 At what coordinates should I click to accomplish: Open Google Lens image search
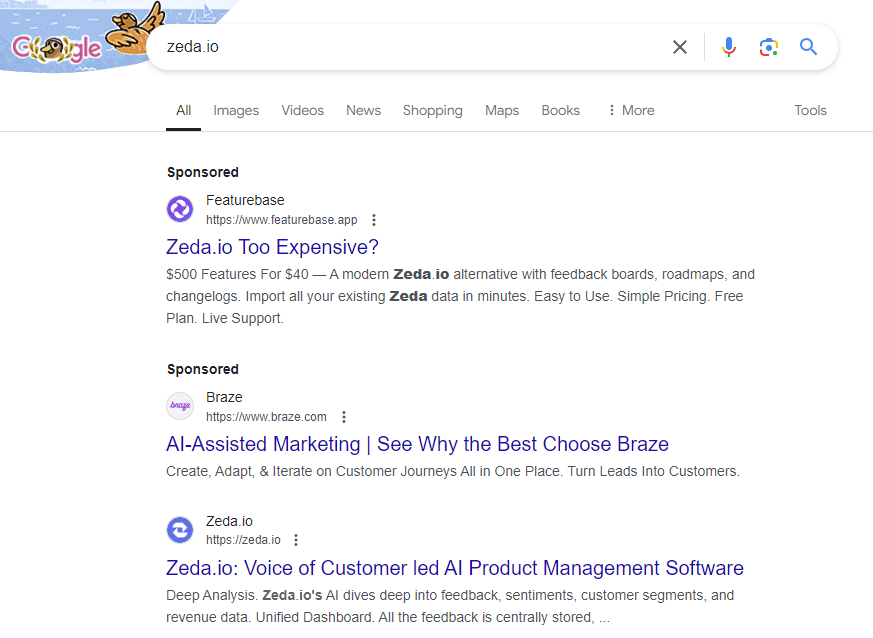768,47
